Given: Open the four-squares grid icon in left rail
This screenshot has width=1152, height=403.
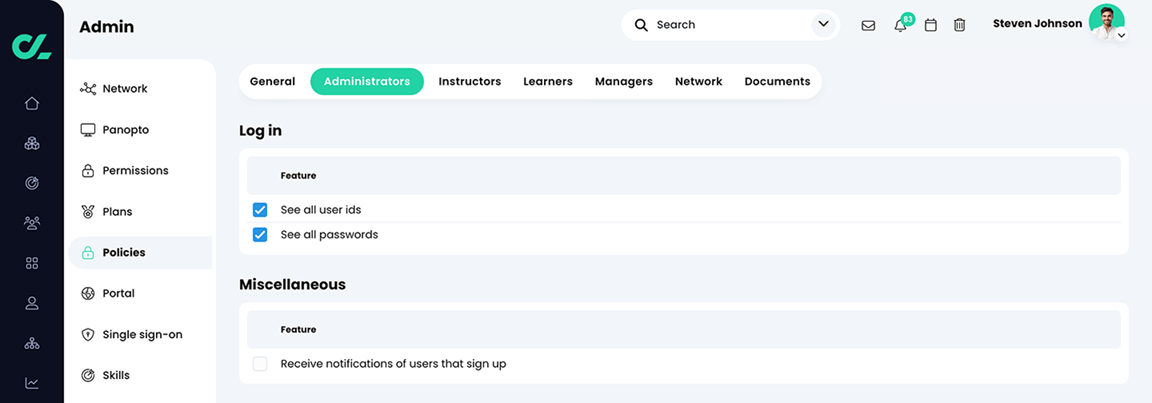Looking at the screenshot, I should [32, 263].
